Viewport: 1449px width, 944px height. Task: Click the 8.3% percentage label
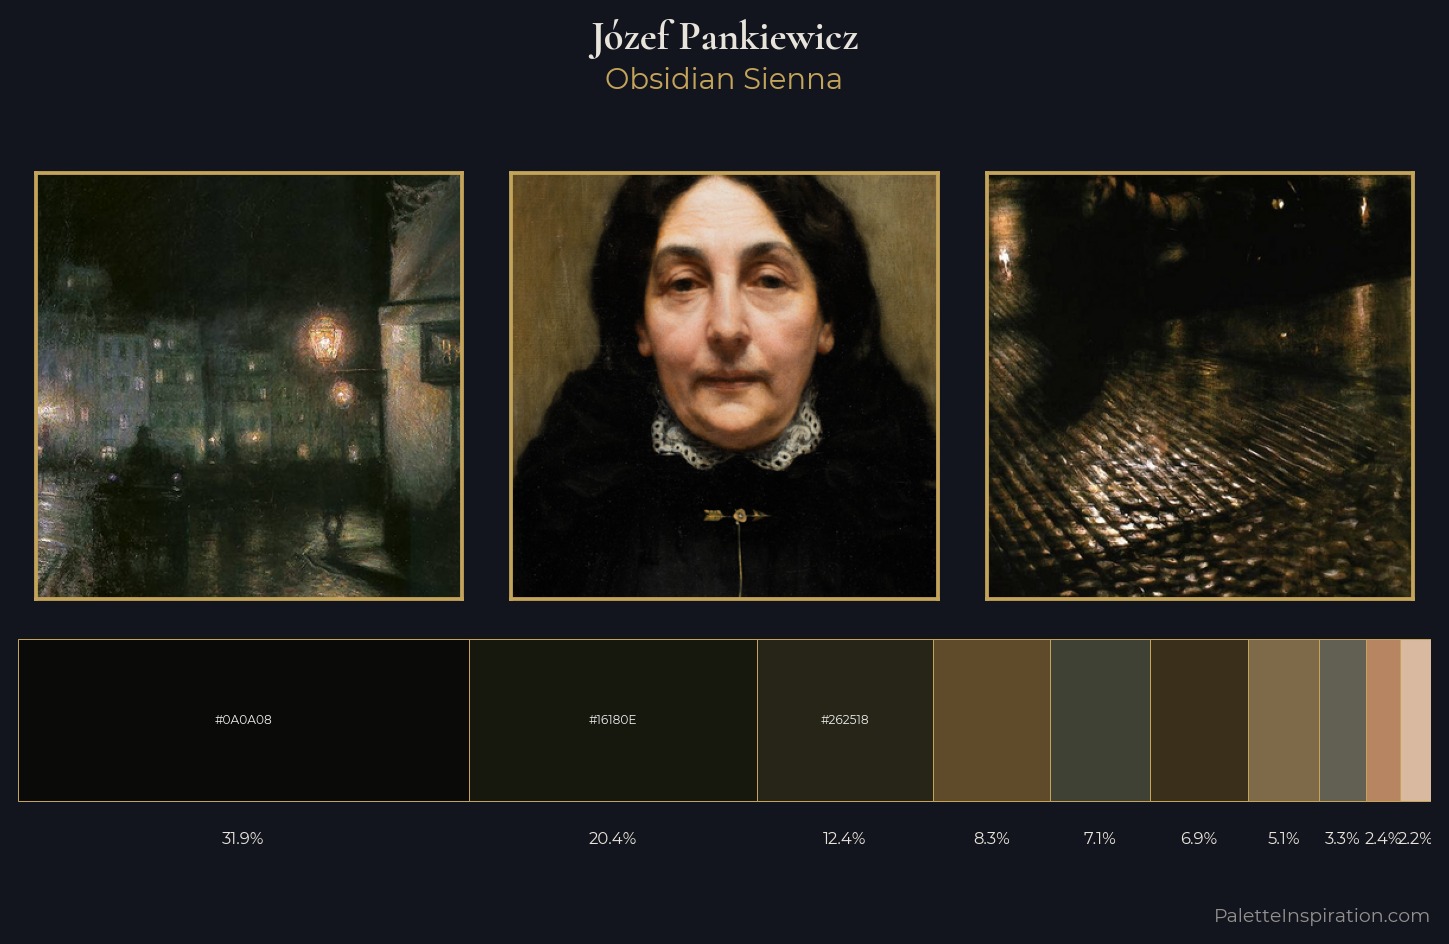(992, 838)
